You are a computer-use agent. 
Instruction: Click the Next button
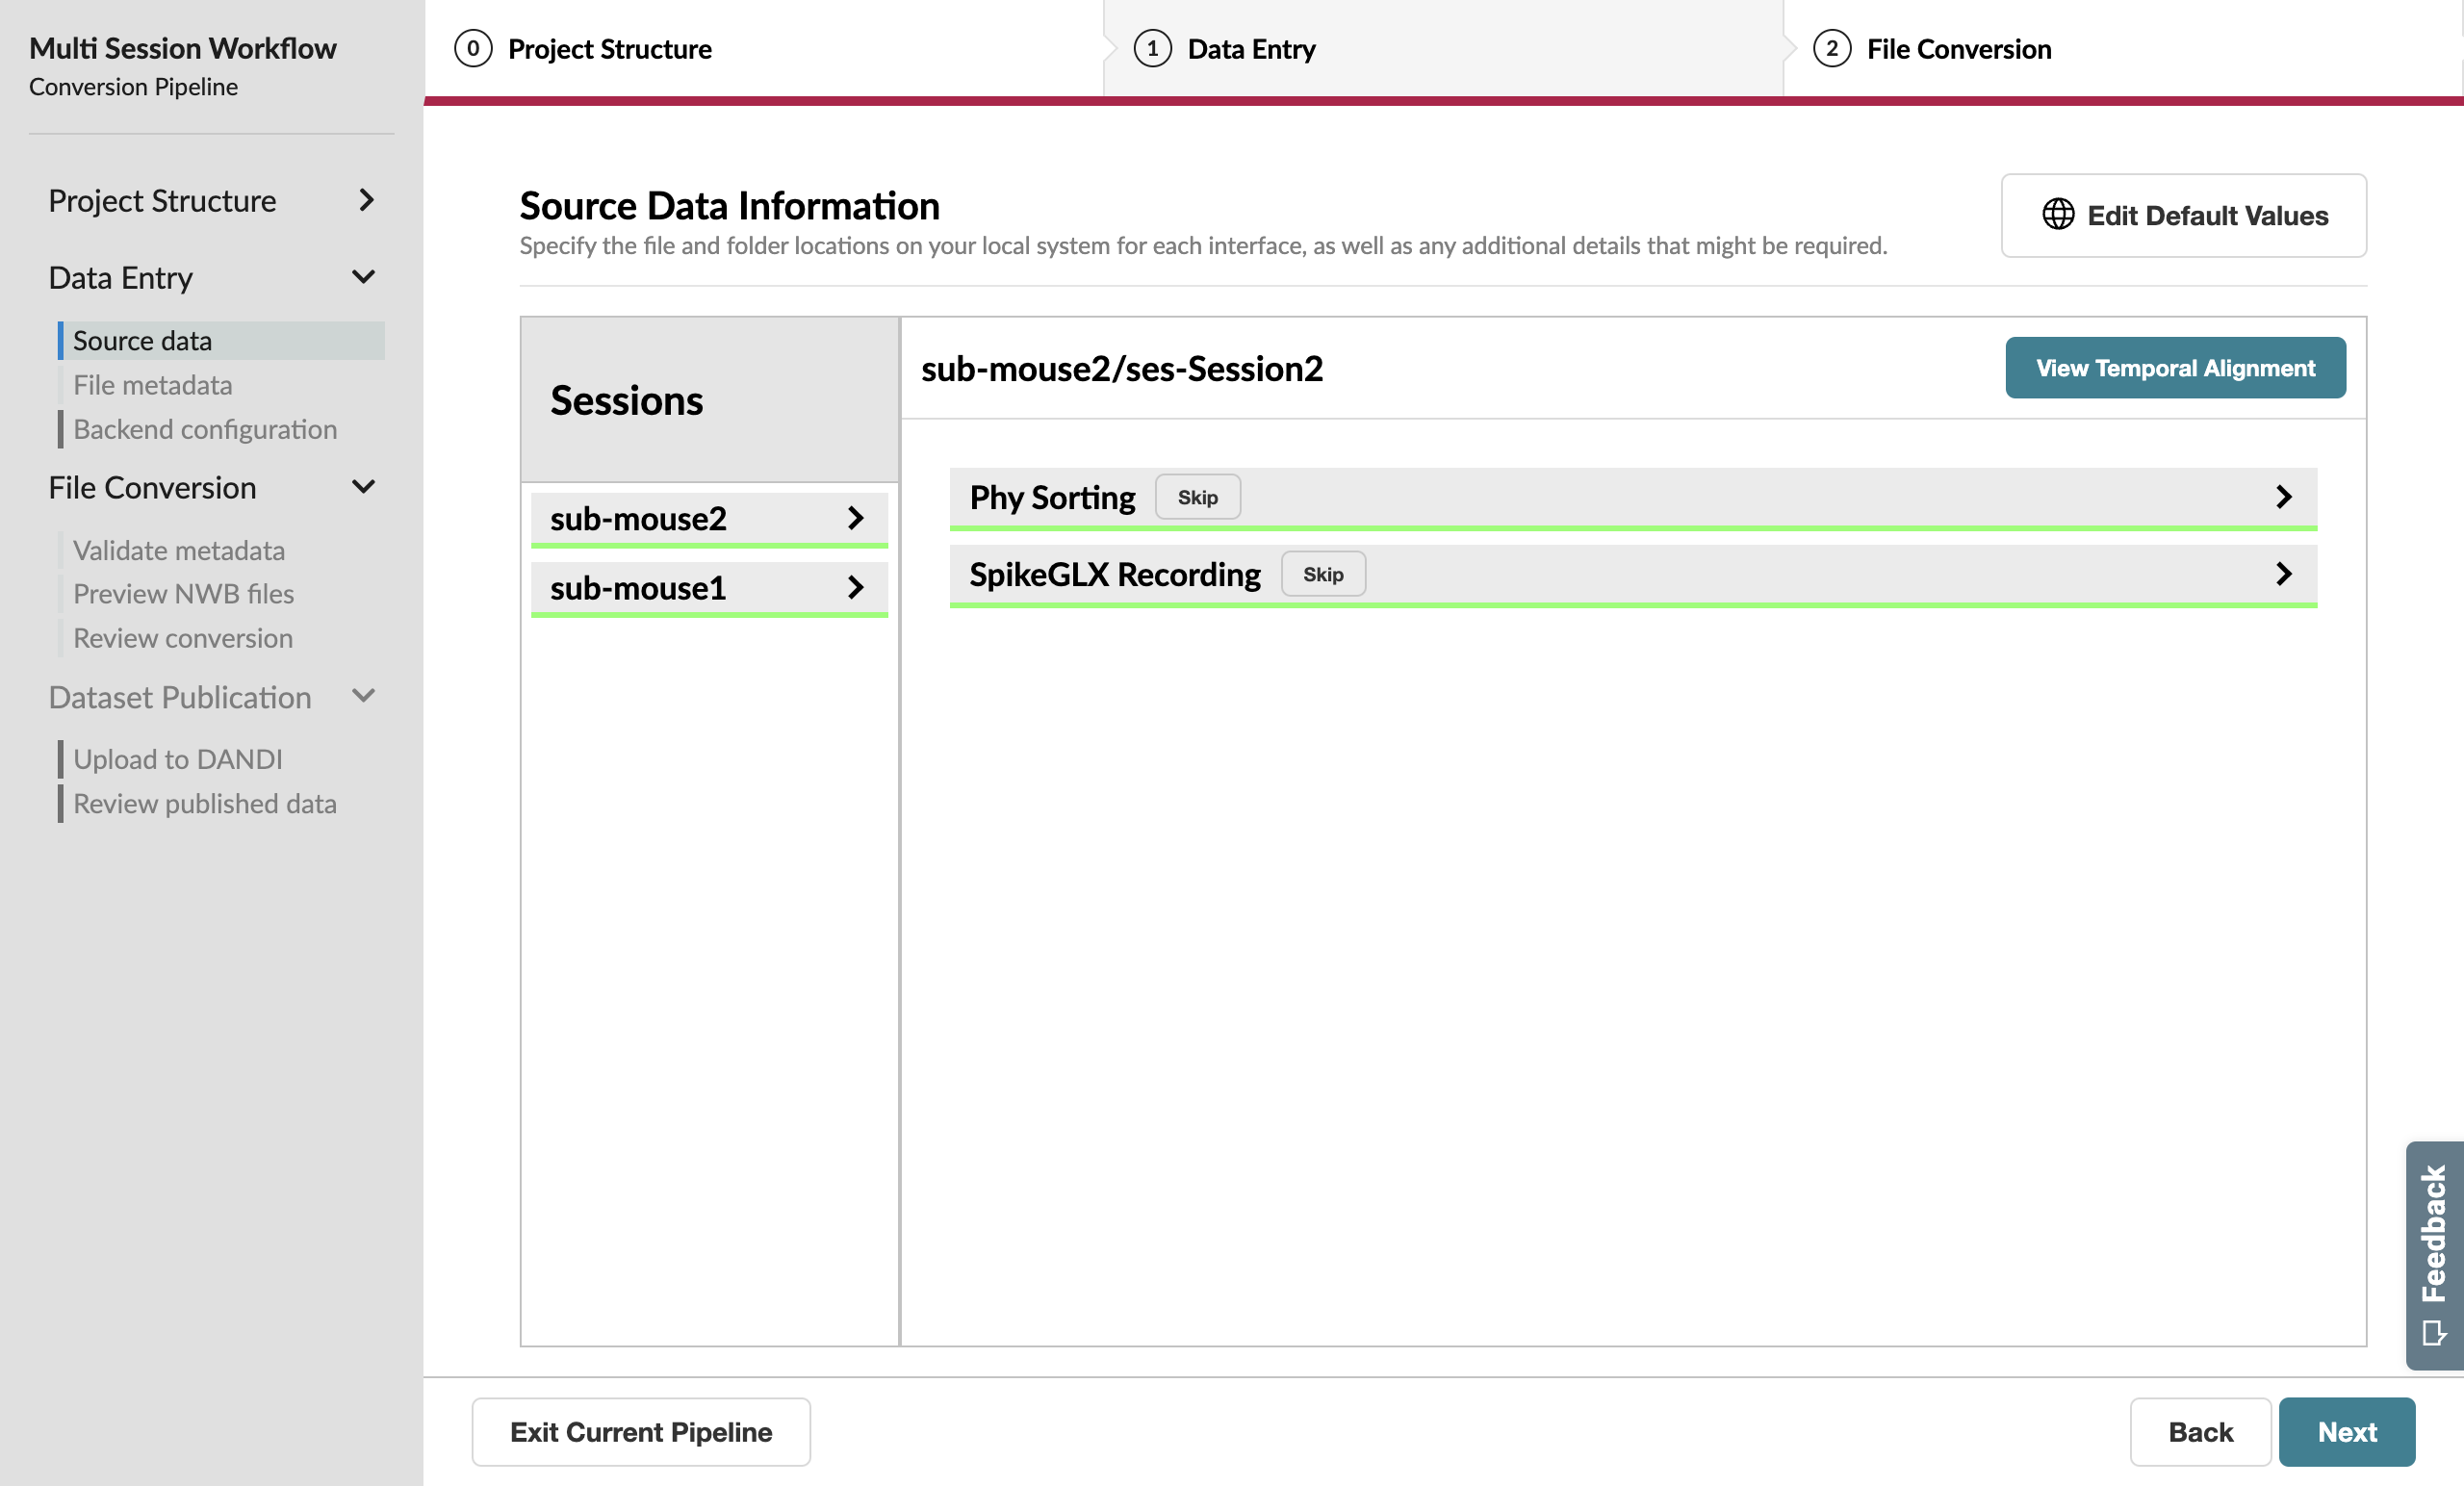pyautogui.click(x=2347, y=1432)
